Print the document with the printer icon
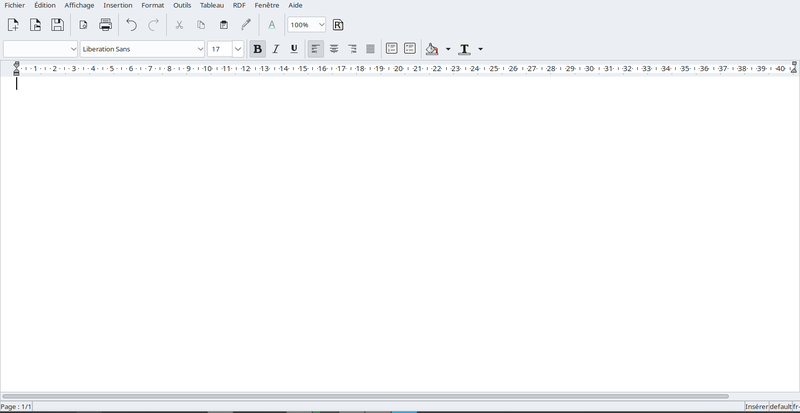The width and height of the screenshot is (800, 413). 105,25
